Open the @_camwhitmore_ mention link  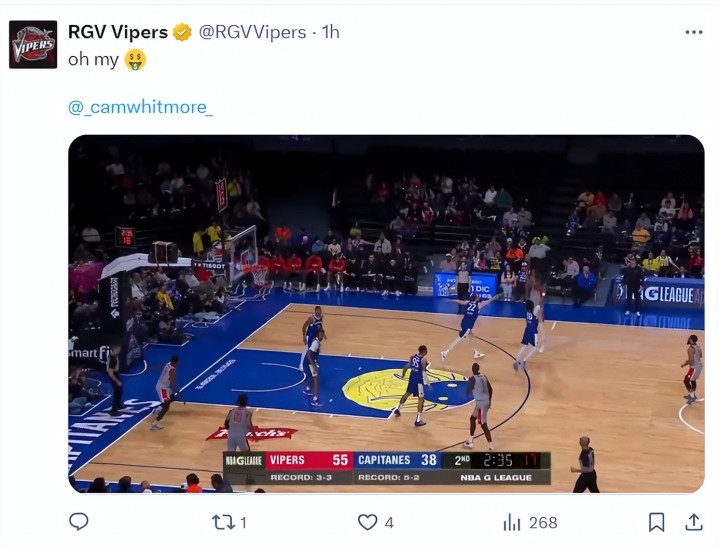coord(140,107)
